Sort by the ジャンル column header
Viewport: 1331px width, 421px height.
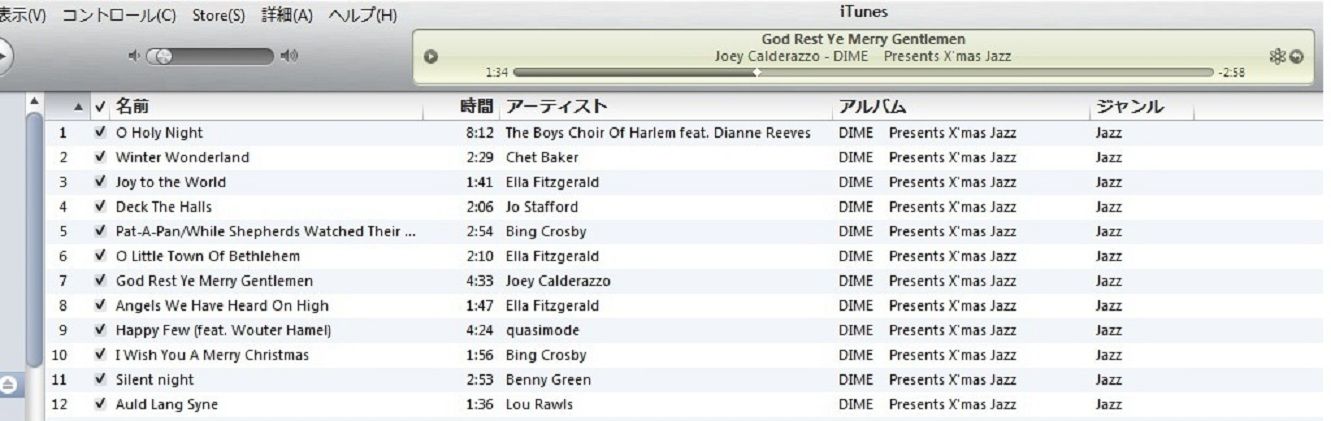(x=1131, y=107)
